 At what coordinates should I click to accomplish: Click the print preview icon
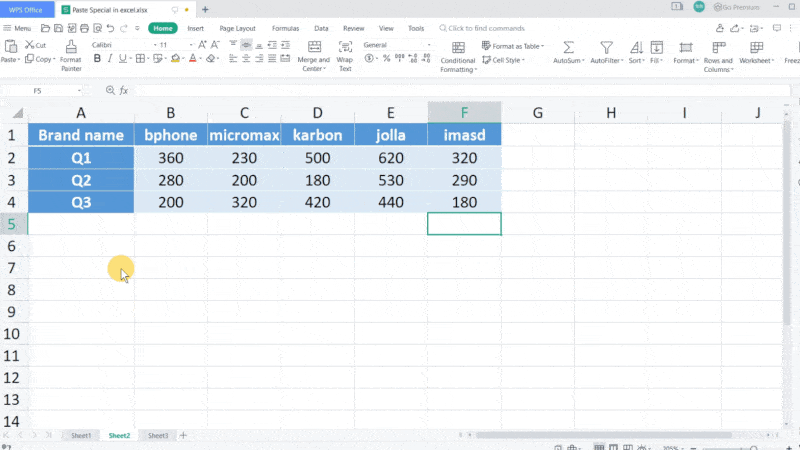(x=97, y=28)
